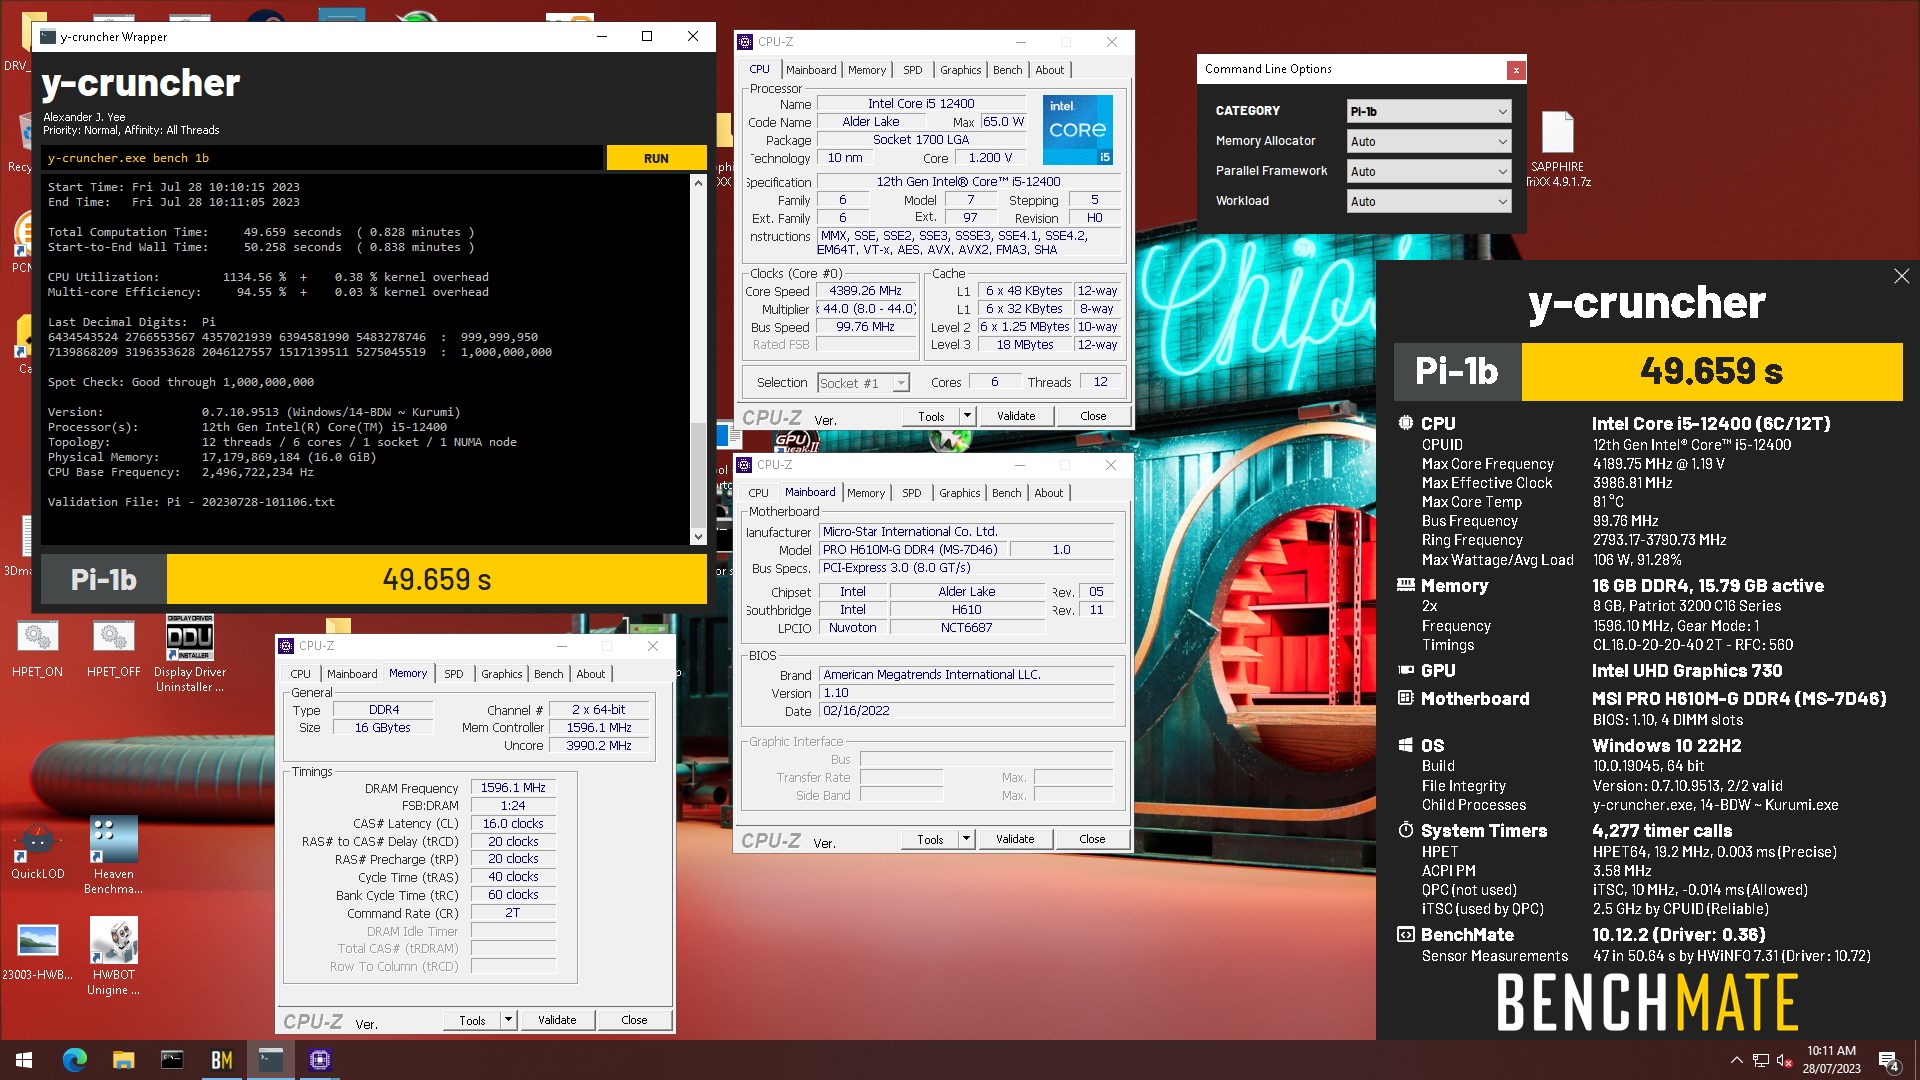Click Validate in top CPU-Z window
Screen dimensions: 1920x1080
(x=1015, y=416)
